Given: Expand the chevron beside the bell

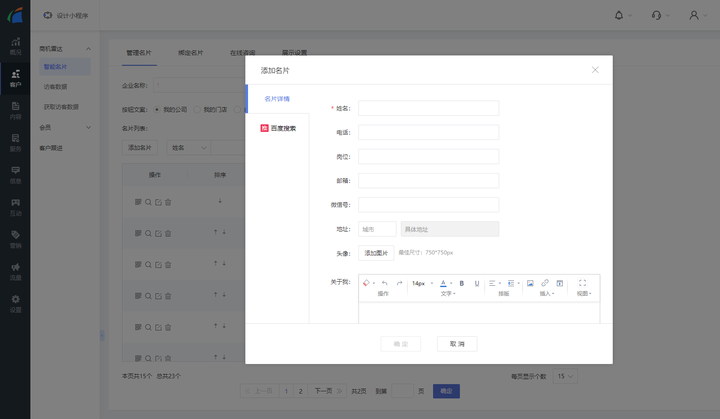Looking at the screenshot, I should click(x=630, y=16).
